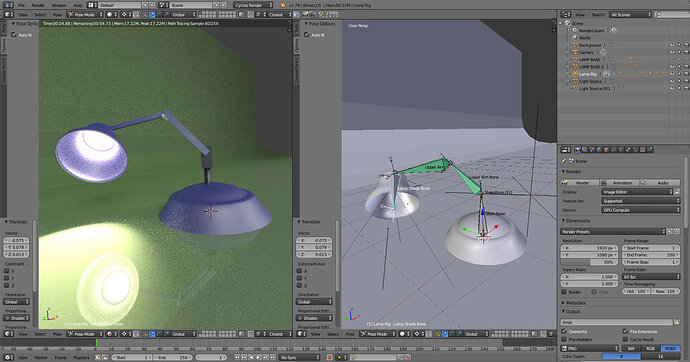Enable the Placeholders checkbox

tap(564, 339)
